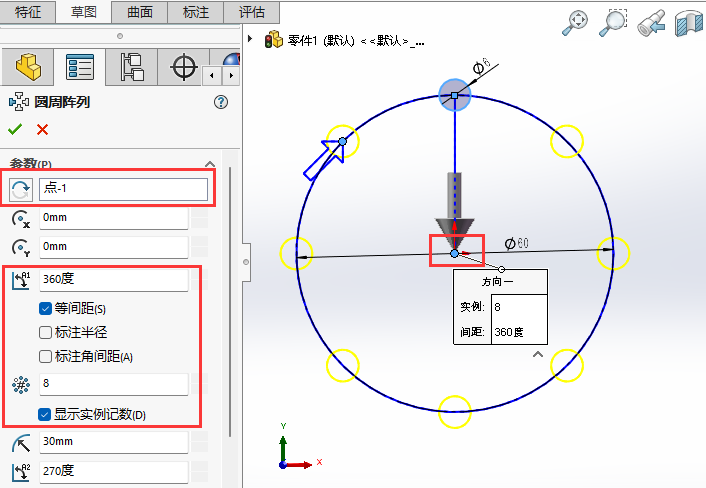Click the reverse direction button beside 点-1
The height and width of the screenshot is (488, 706).
tap(21, 190)
